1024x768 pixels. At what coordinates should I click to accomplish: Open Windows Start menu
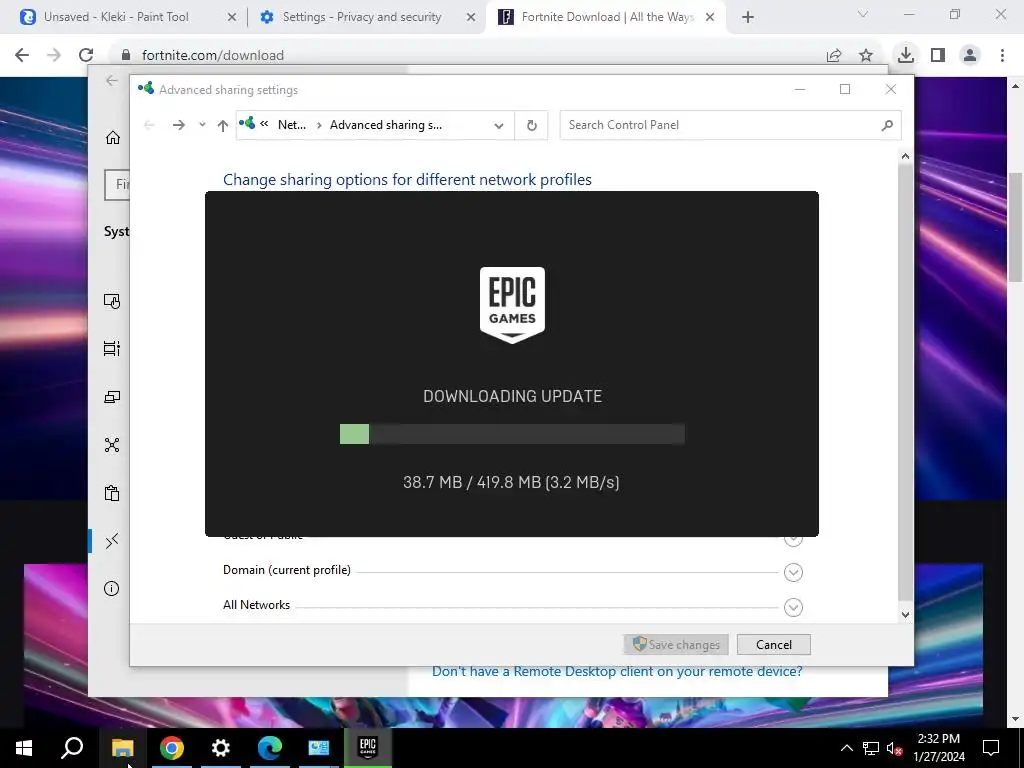24,748
